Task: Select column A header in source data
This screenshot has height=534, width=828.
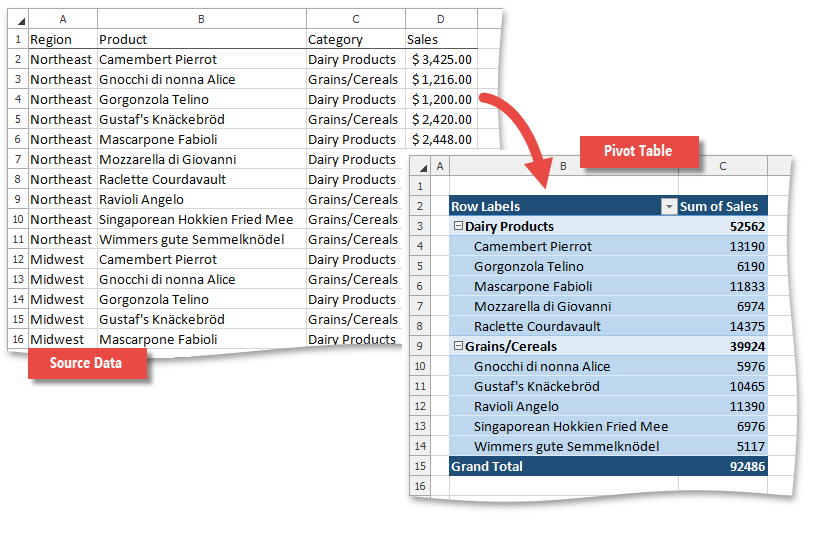Action: pyautogui.click(x=63, y=20)
